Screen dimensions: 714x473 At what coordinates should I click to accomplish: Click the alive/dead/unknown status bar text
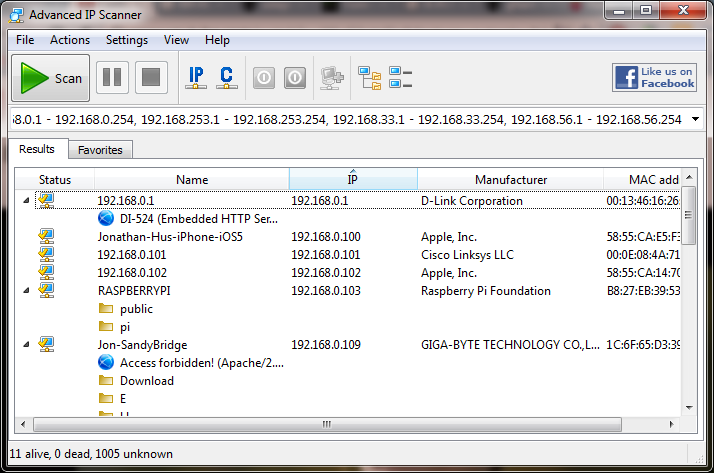coord(91,454)
